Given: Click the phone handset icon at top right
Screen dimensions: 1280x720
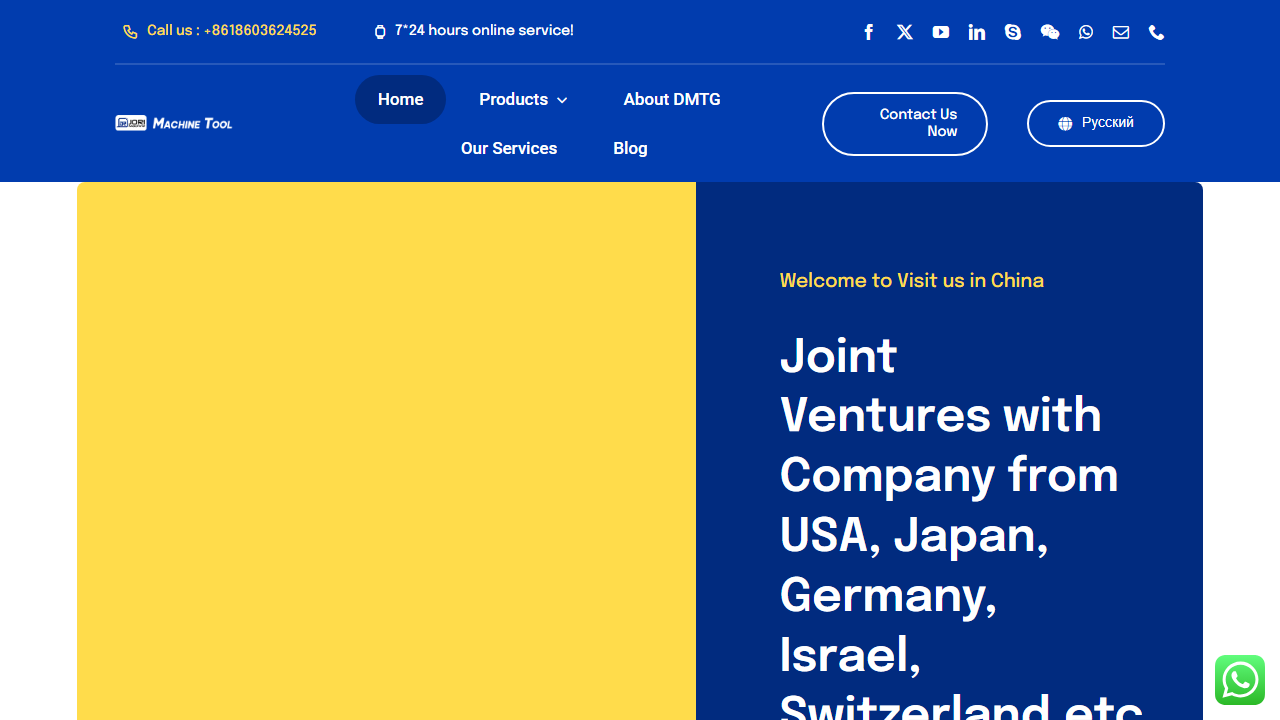Looking at the screenshot, I should pos(1157,32).
